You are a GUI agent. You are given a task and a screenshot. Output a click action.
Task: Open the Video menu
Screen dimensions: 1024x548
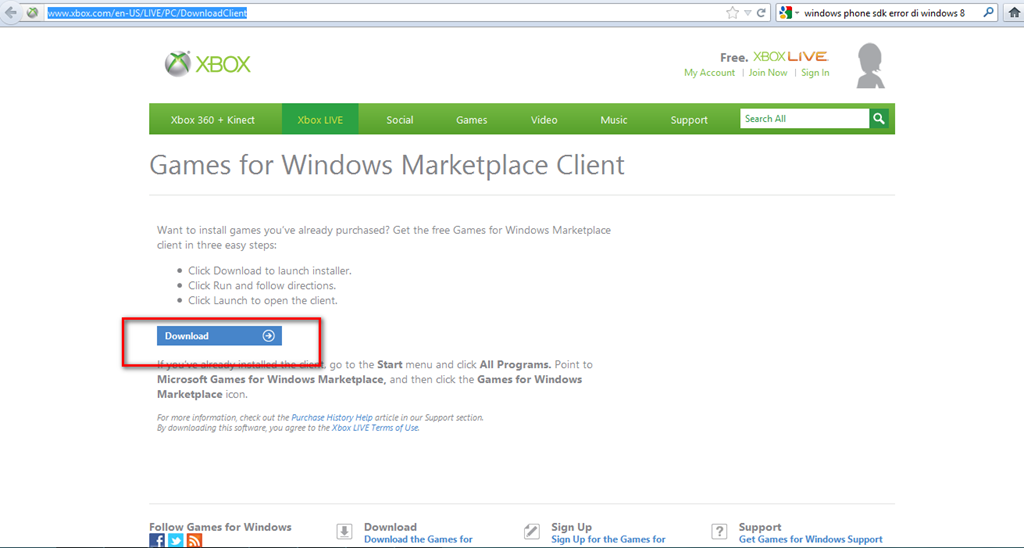click(x=544, y=120)
